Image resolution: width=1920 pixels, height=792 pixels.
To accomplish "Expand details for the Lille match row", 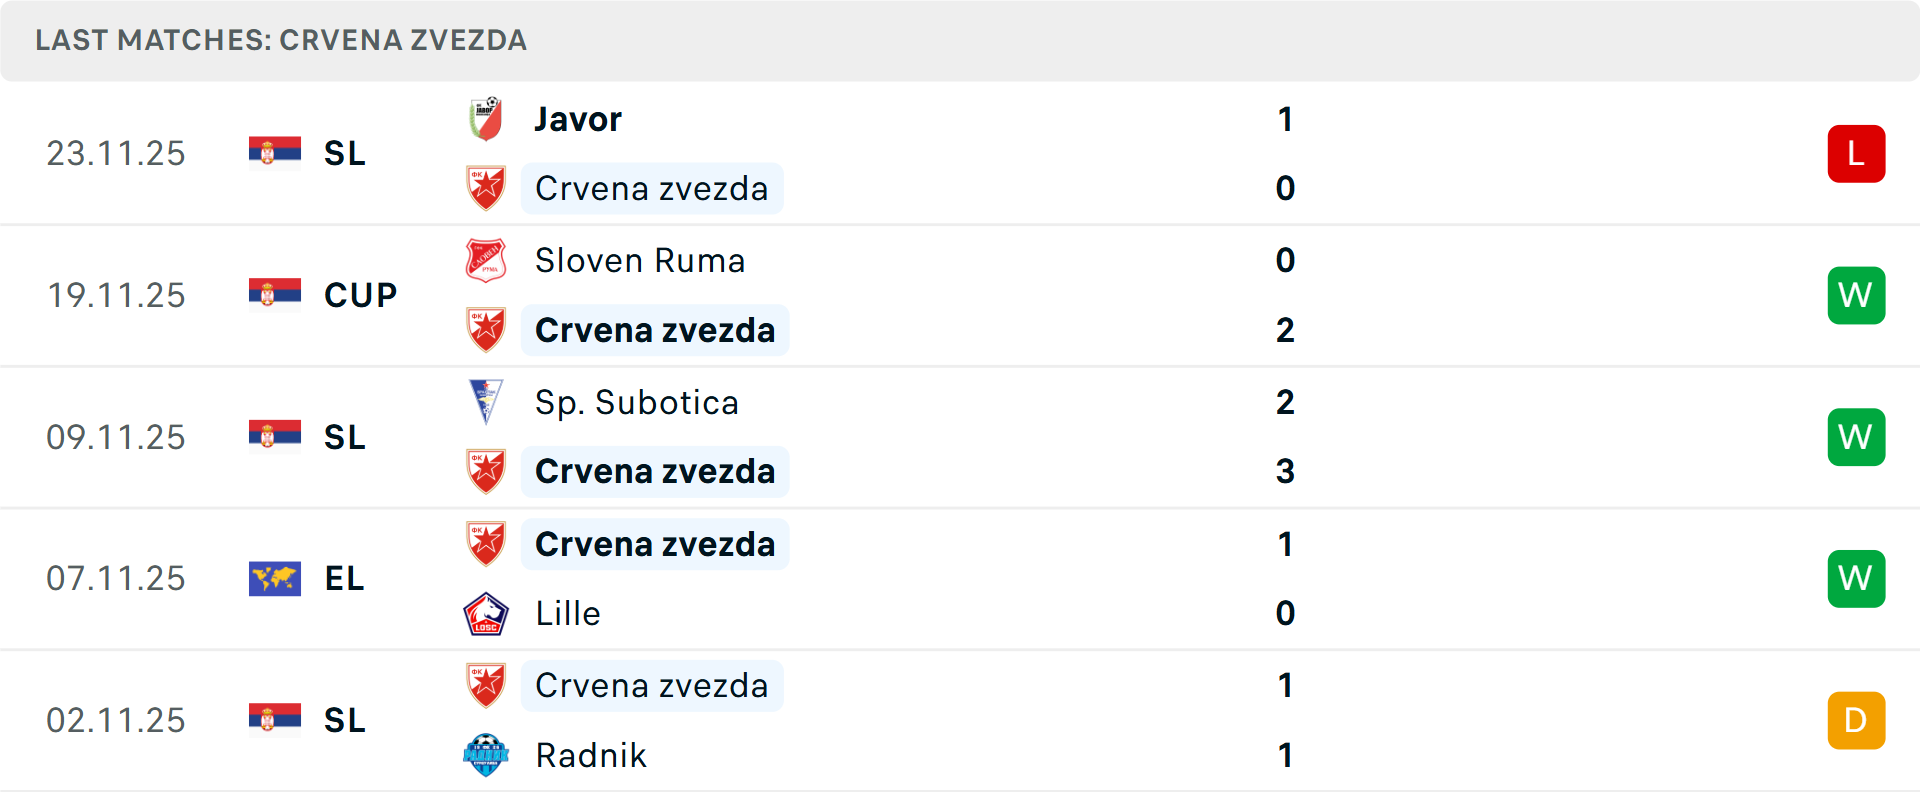I will click(x=1100, y=578).
